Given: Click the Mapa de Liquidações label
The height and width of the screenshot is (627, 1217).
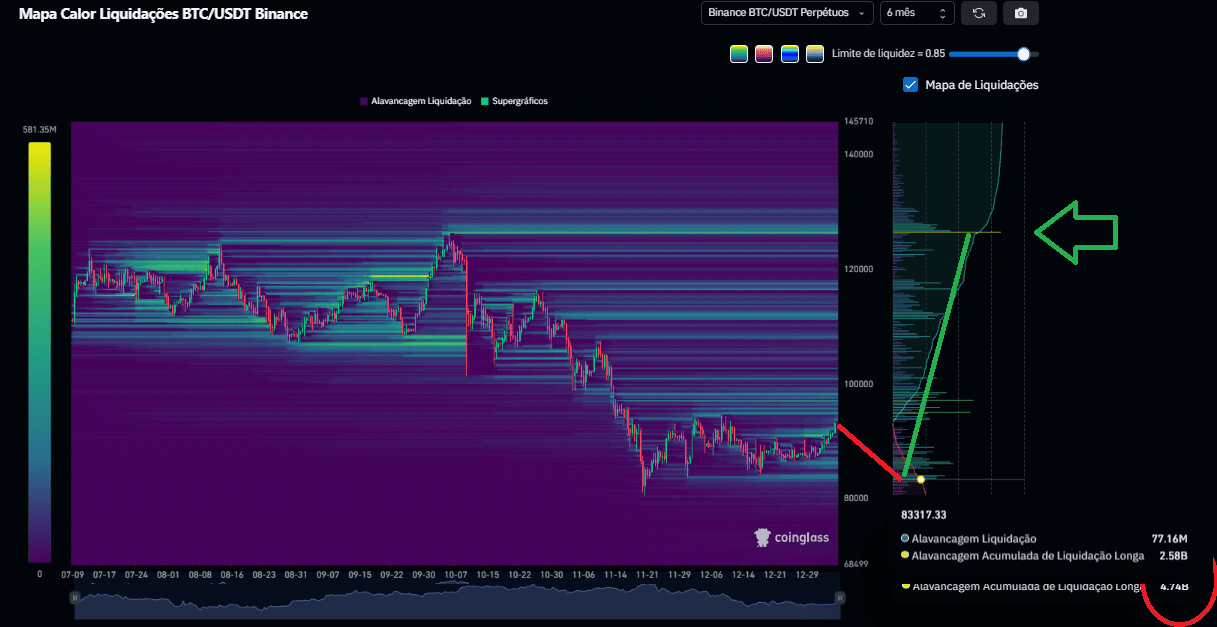Looking at the screenshot, I should 981,85.
